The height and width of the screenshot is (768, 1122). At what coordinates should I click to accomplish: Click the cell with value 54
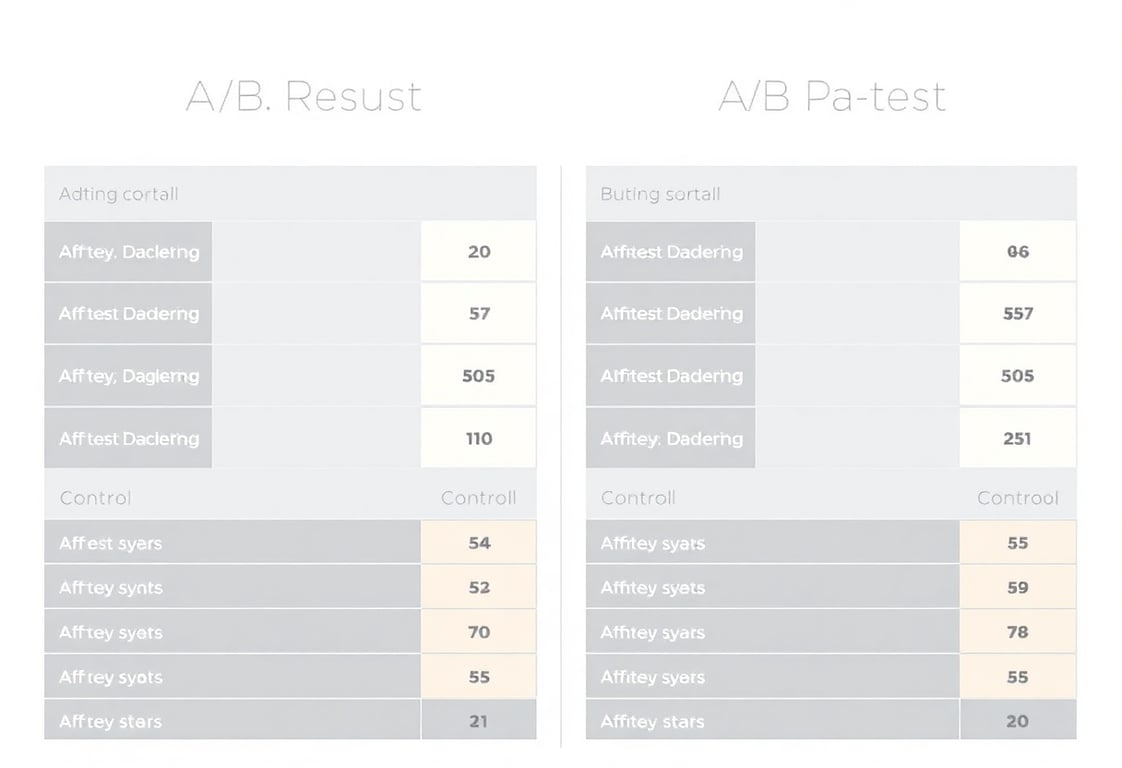pos(479,543)
